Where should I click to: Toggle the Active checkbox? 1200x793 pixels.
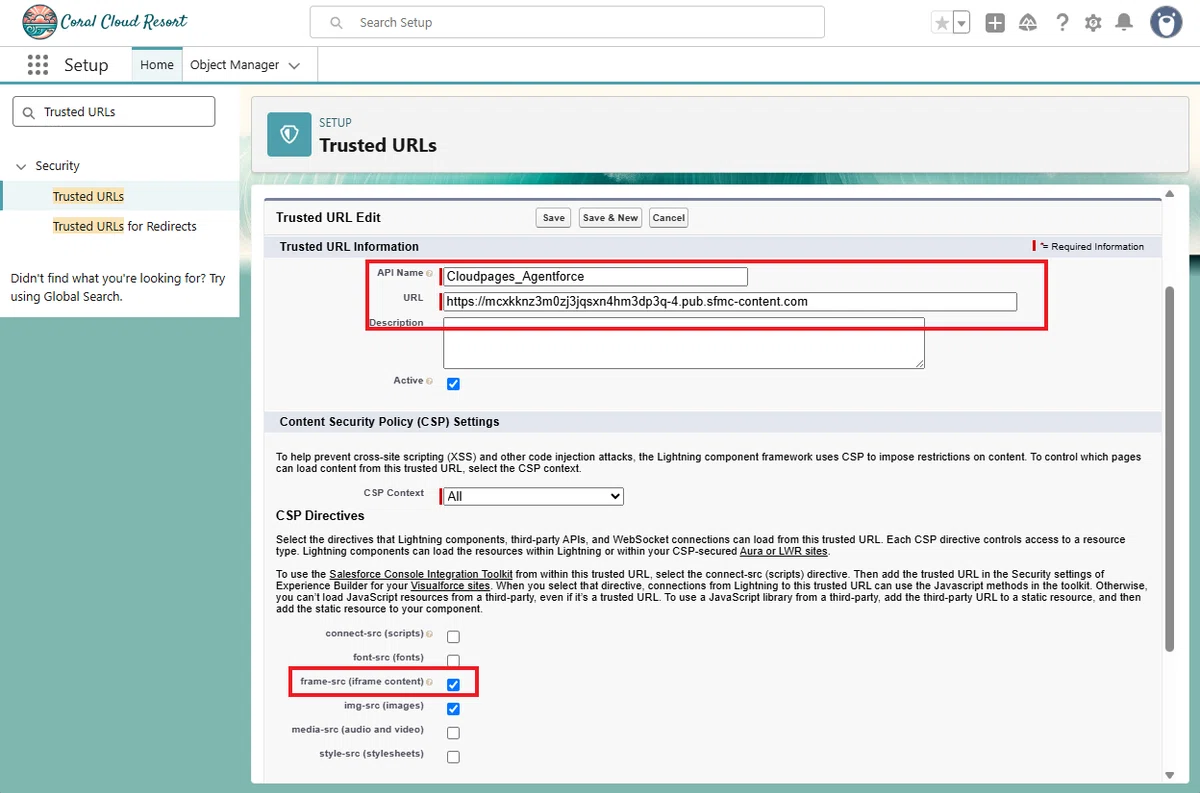point(453,384)
